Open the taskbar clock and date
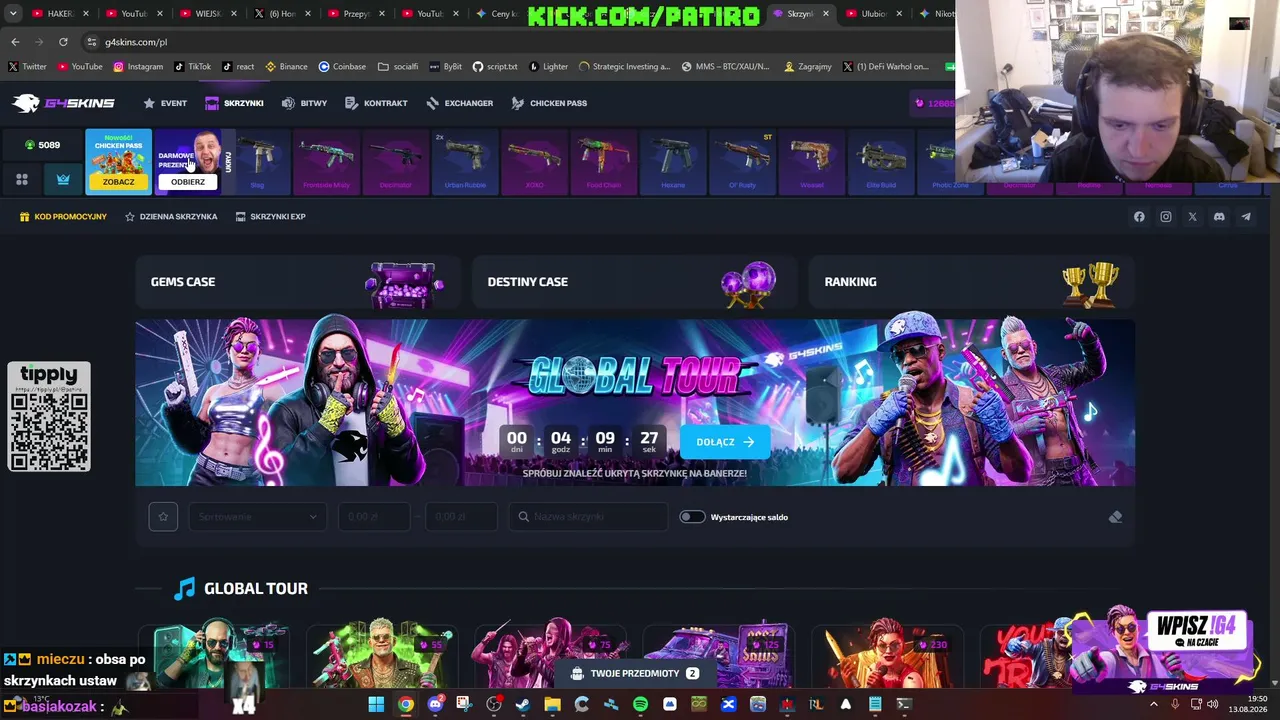Screen dimensions: 1280x720 [x=1250, y=704]
